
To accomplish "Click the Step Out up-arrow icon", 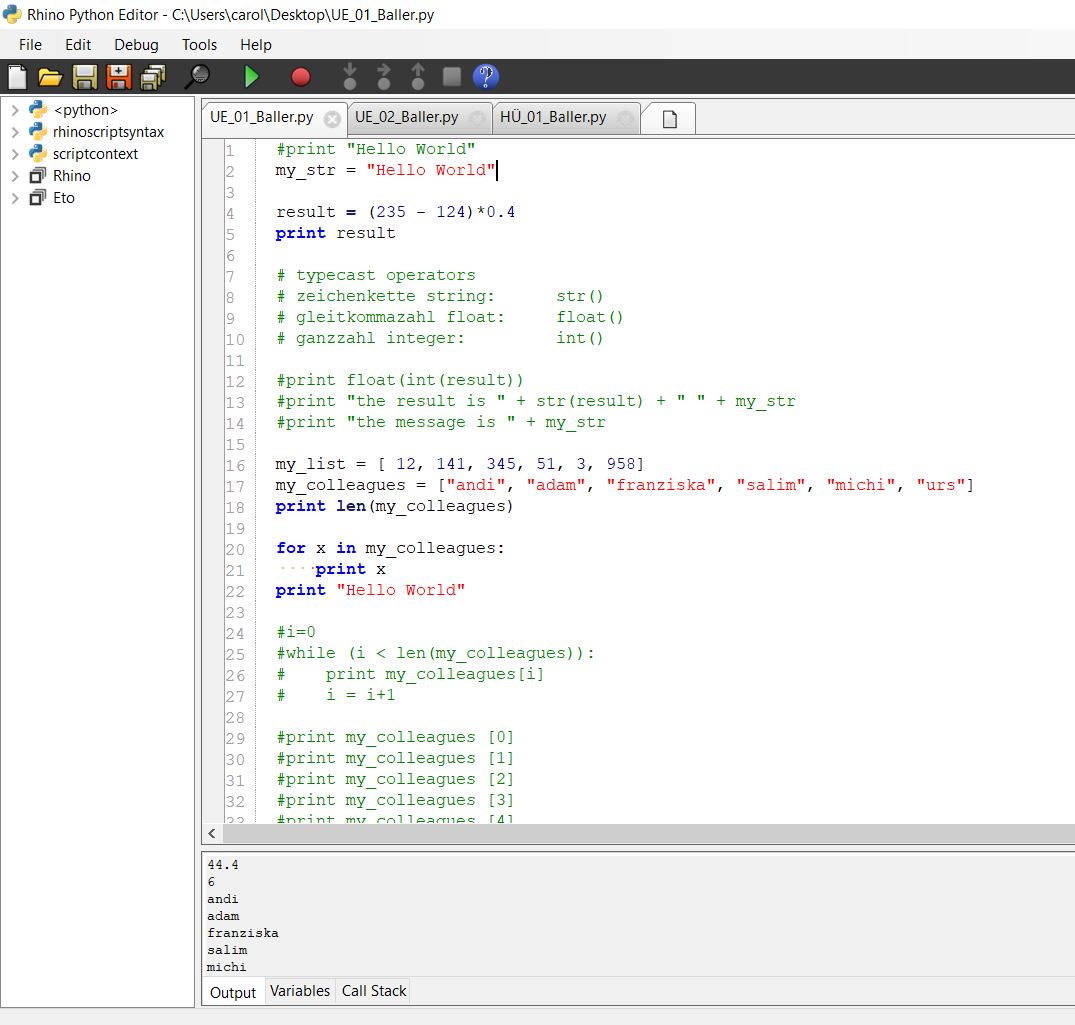I will point(417,77).
